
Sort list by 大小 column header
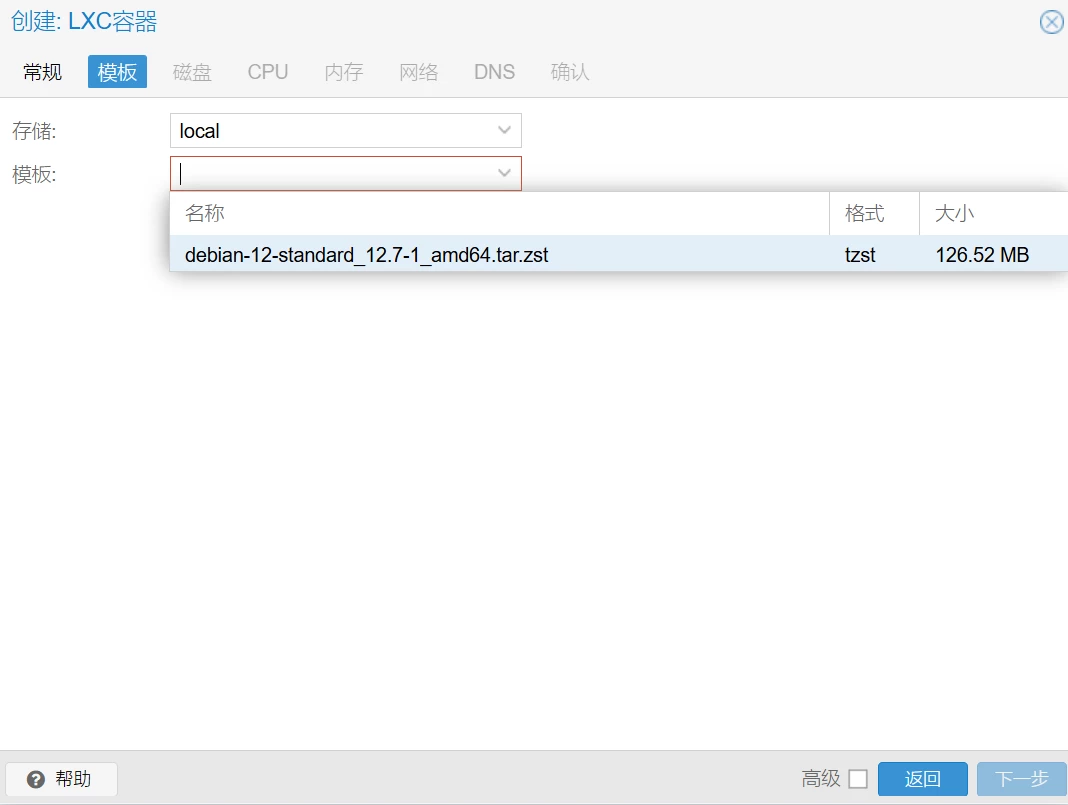tap(992, 214)
